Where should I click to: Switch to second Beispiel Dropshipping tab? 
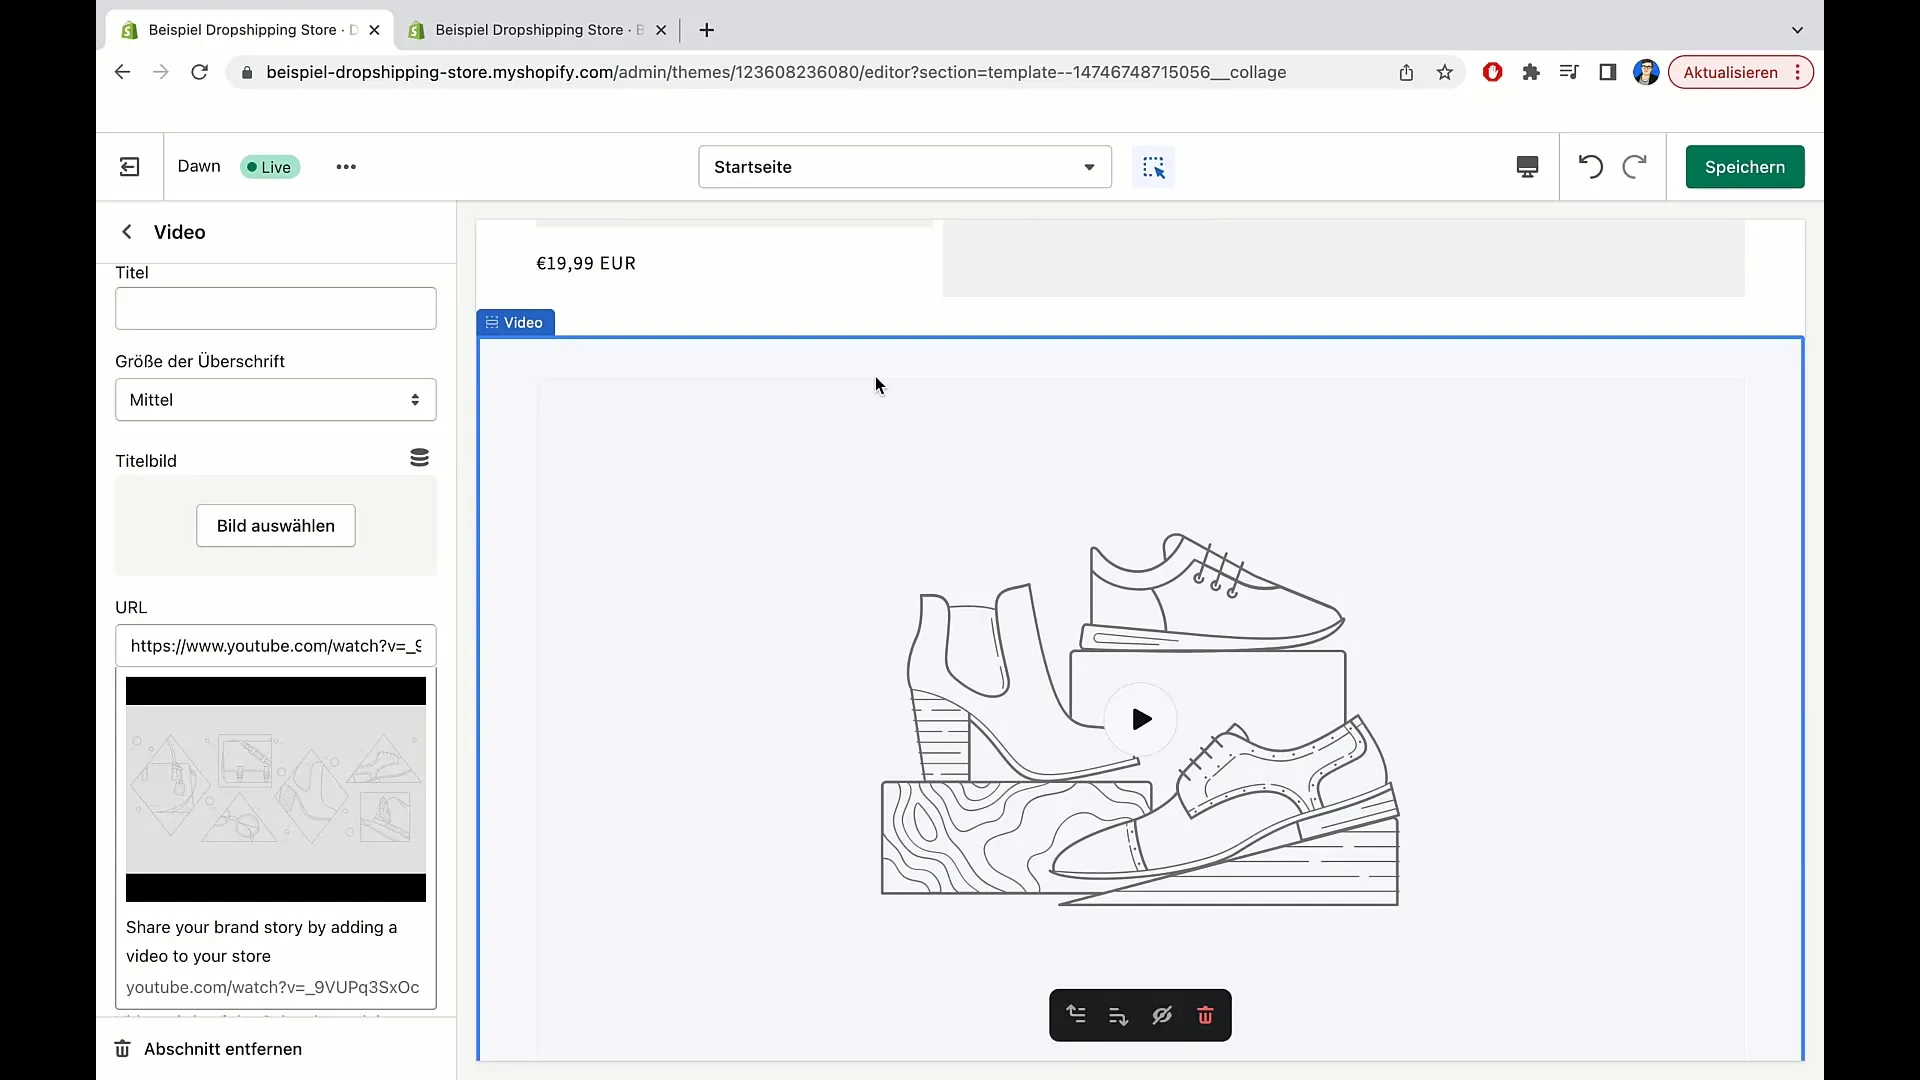[530, 30]
